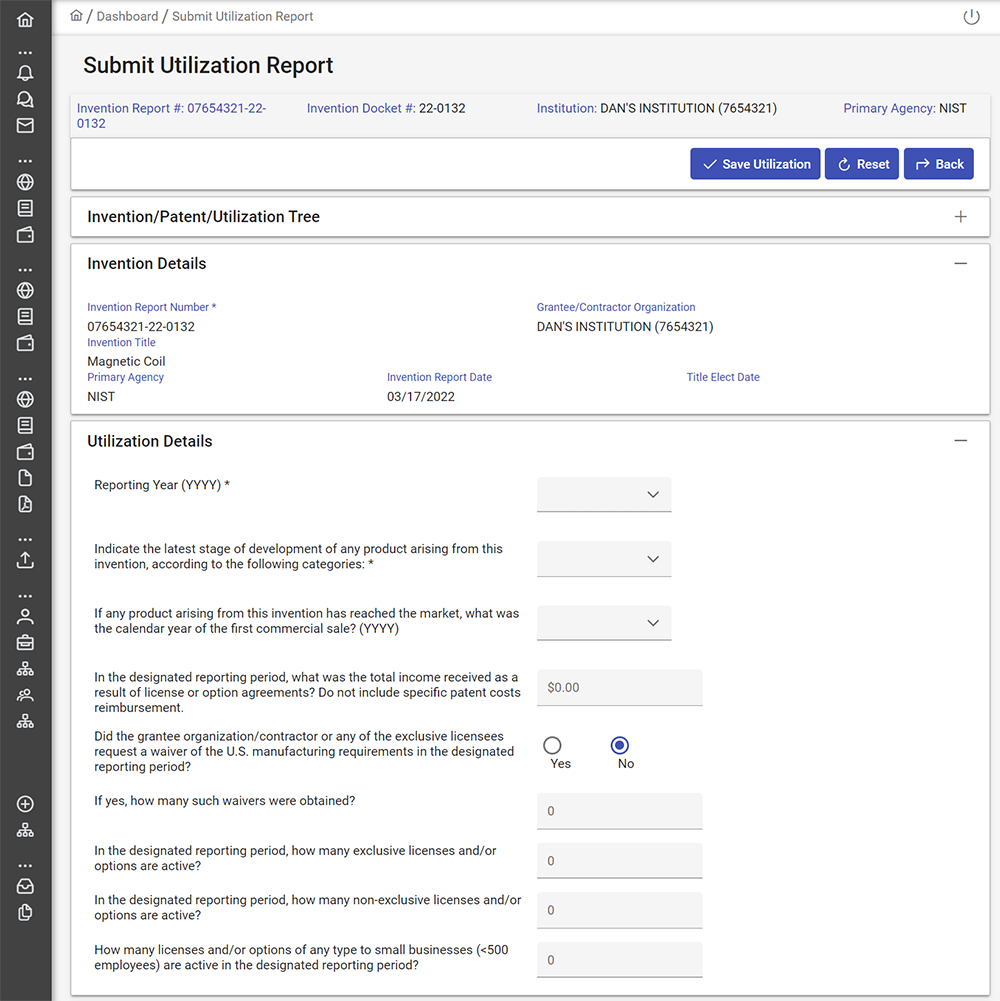The image size is (1000, 1001).
Task: Click the plus circle icon in the sidebar
Action: [x=25, y=804]
